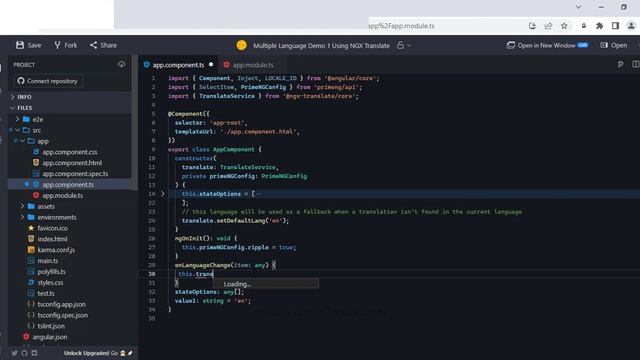Select app.component.ts in file tree
This screenshot has width=640, height=360.
click(x=68, y=184)
